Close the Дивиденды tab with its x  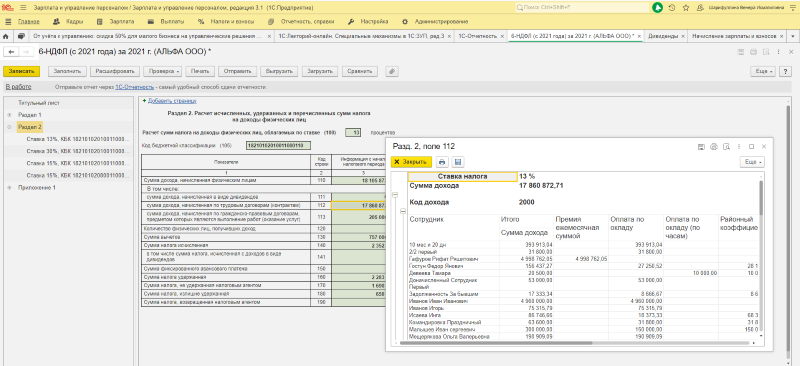pos(683,37)
